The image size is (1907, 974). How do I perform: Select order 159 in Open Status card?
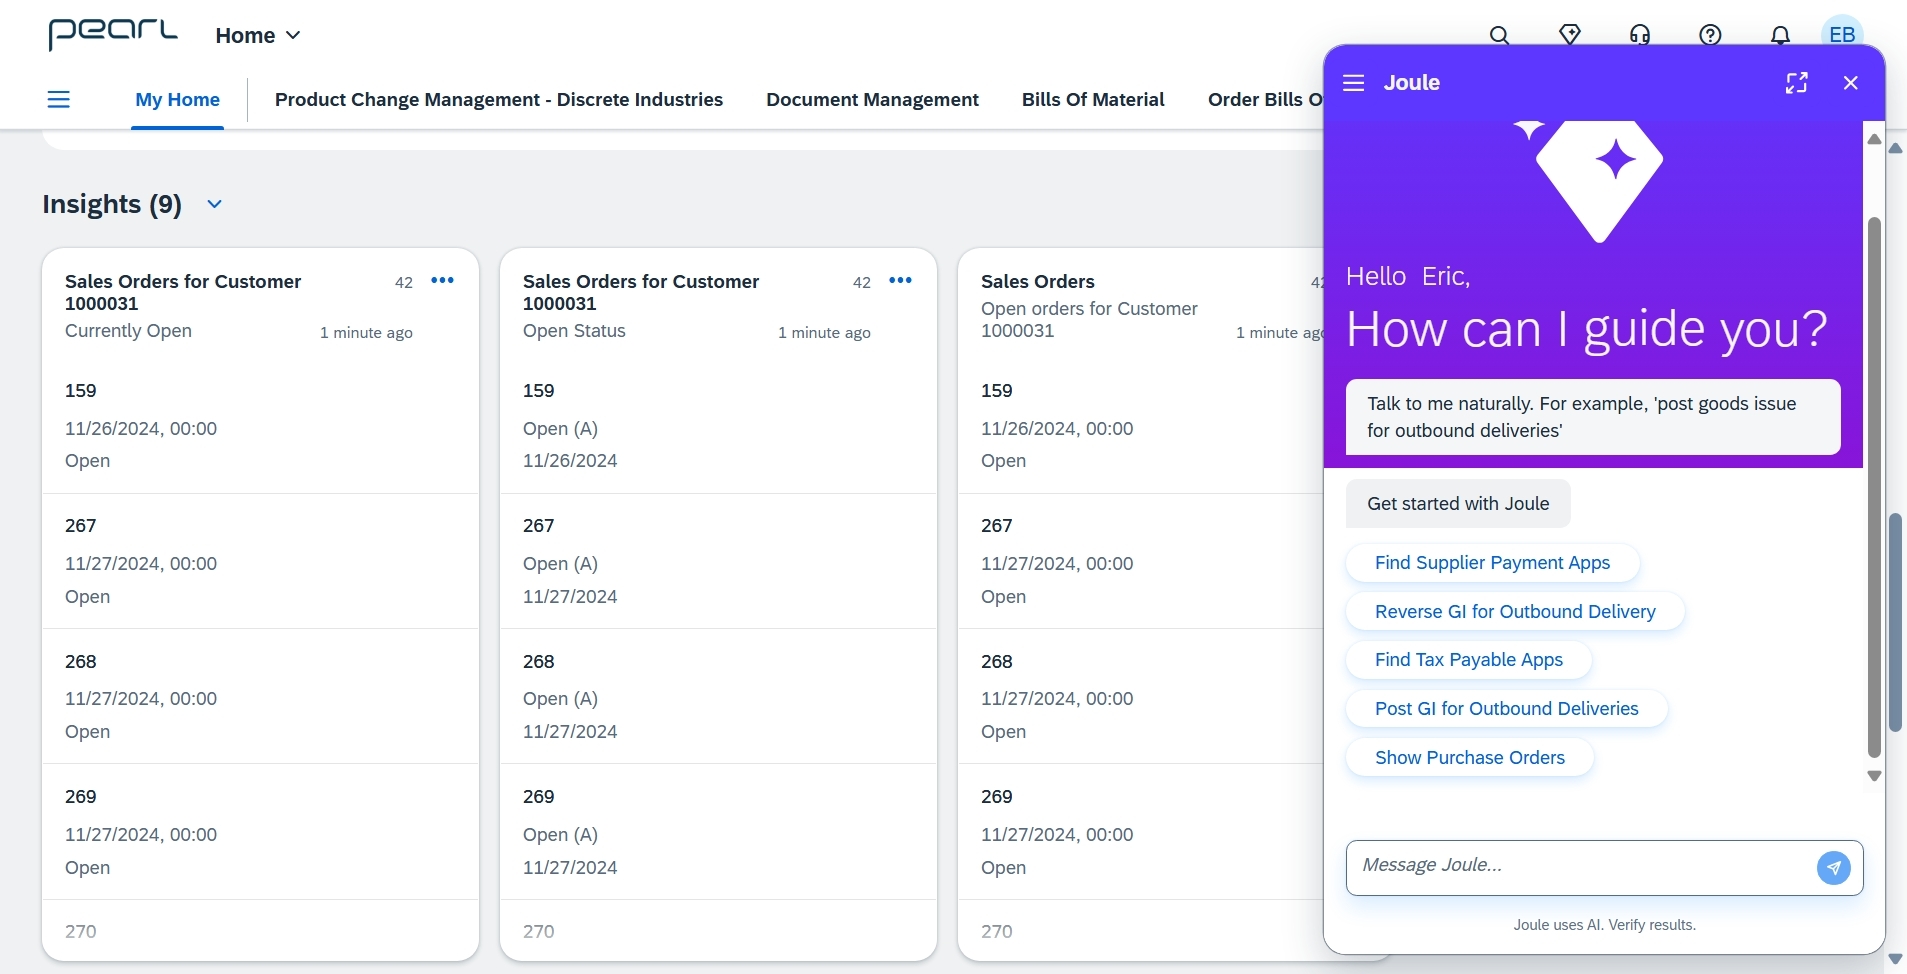tap(718, 425)
